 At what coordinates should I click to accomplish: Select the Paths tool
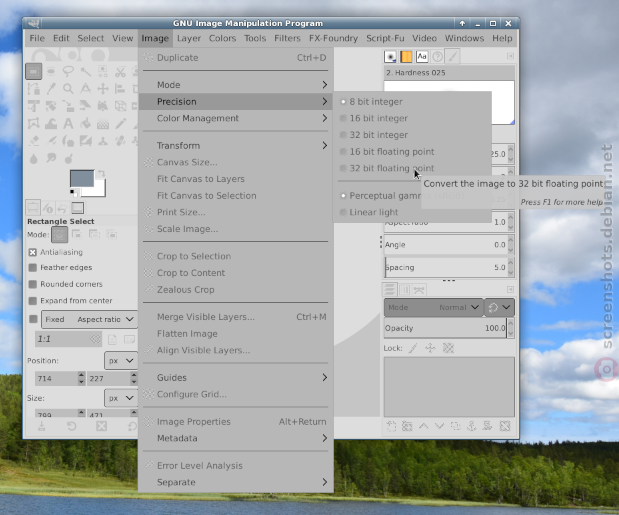point(34,89)
